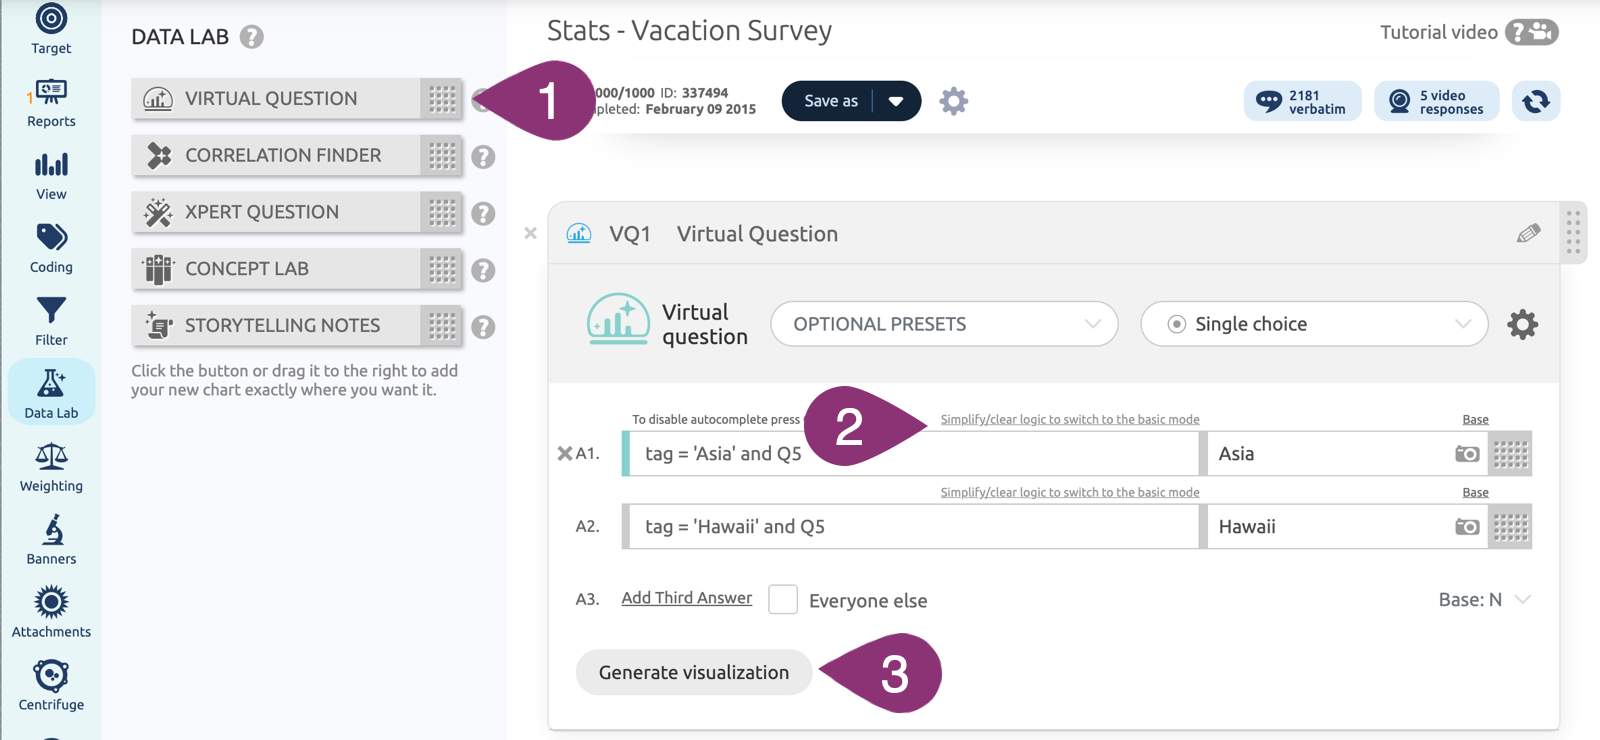The width and height of the screenshot is (1600, 740).
Task: Add a Virtual Question chart
Action: 276,99
